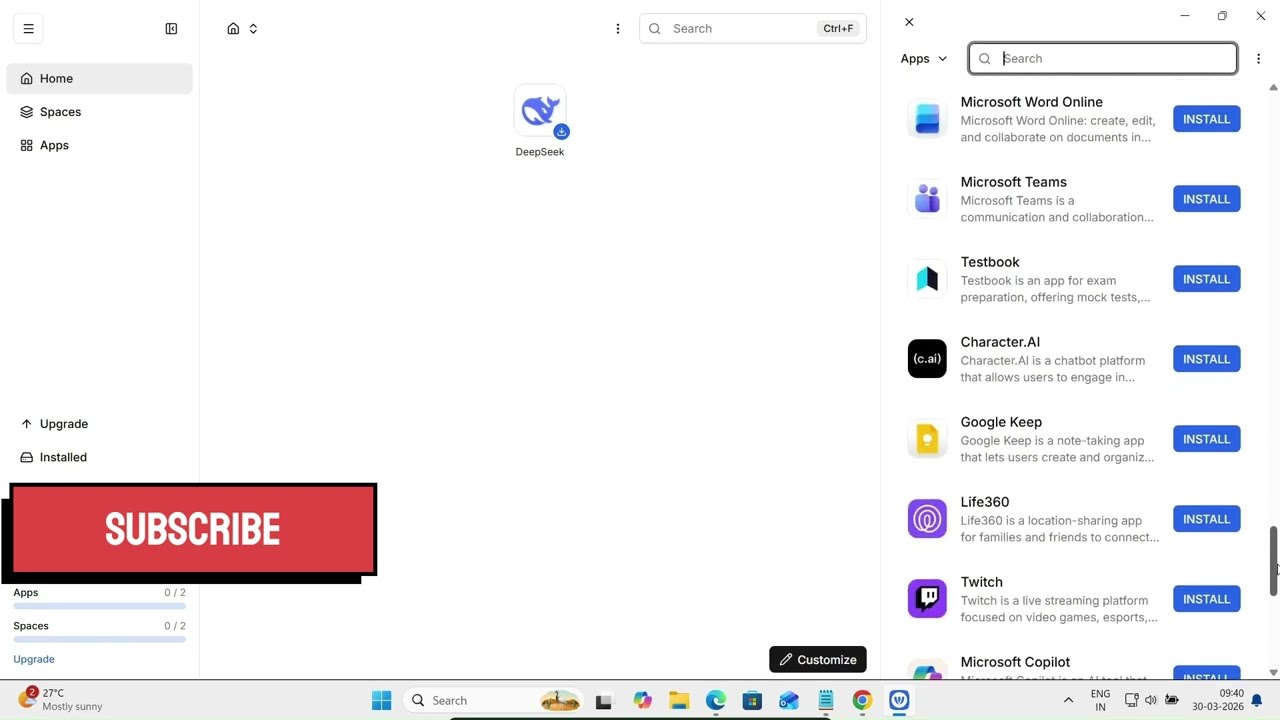This screenshot has width=1280, height=720.
Task: Open the Apps category dropdown
Action: coord(924,59)
